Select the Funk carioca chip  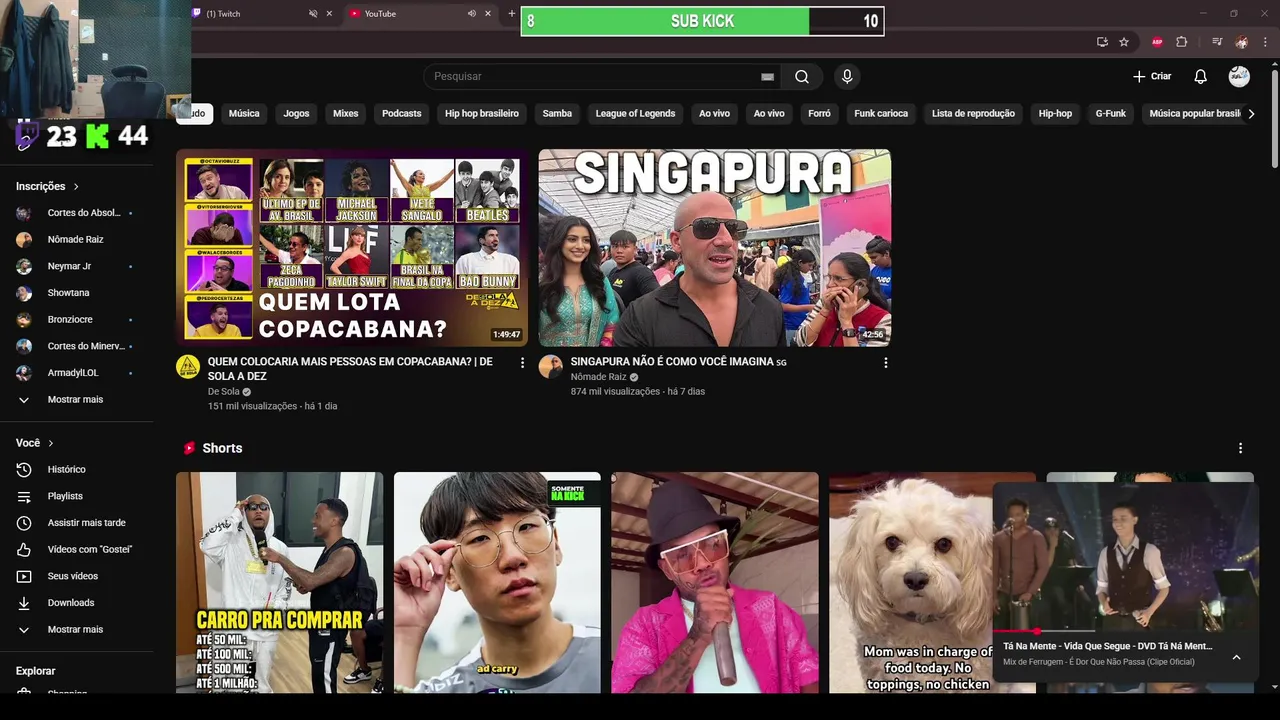pyautogui.click(x=881, y=114)
